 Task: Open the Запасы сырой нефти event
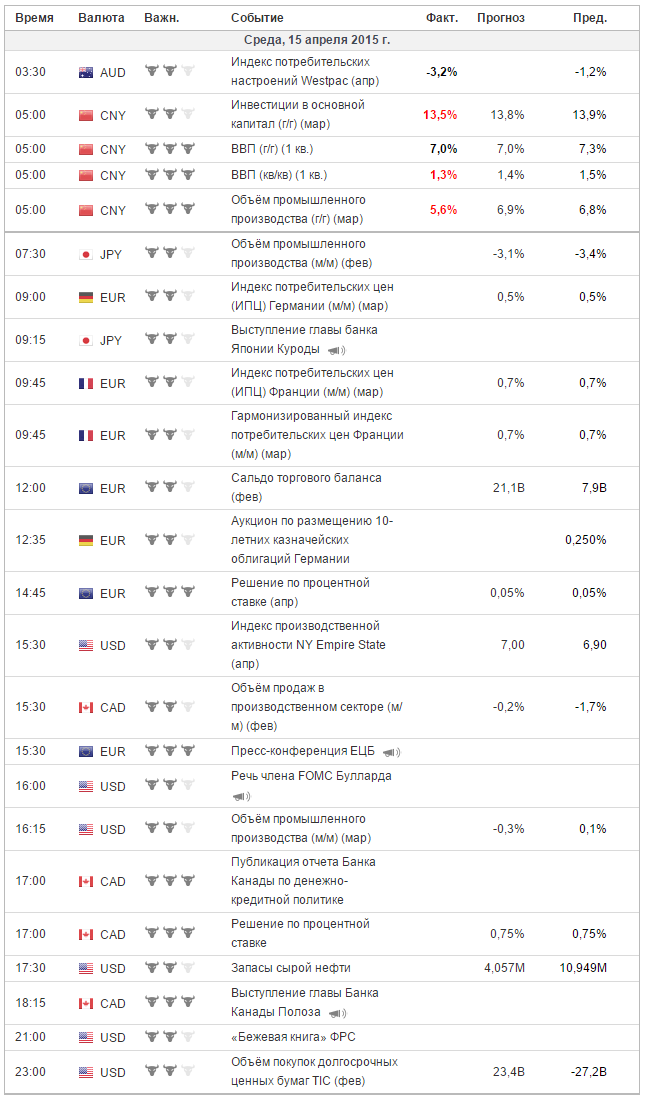coord(290,968)
